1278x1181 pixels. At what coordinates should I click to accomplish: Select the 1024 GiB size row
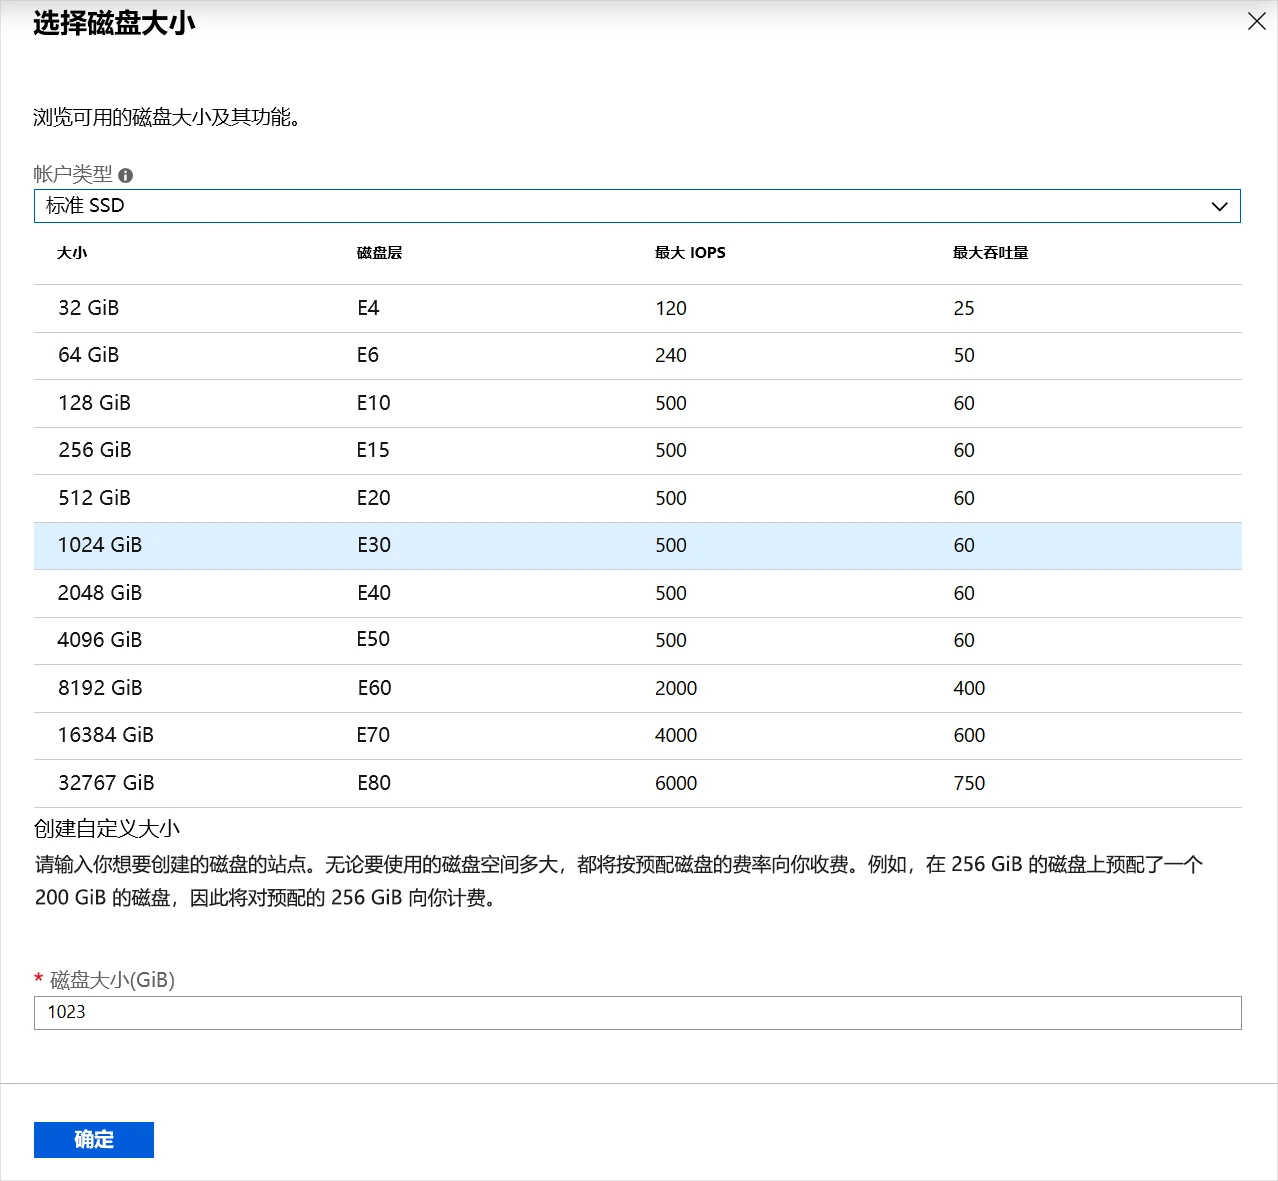[637, 546]
